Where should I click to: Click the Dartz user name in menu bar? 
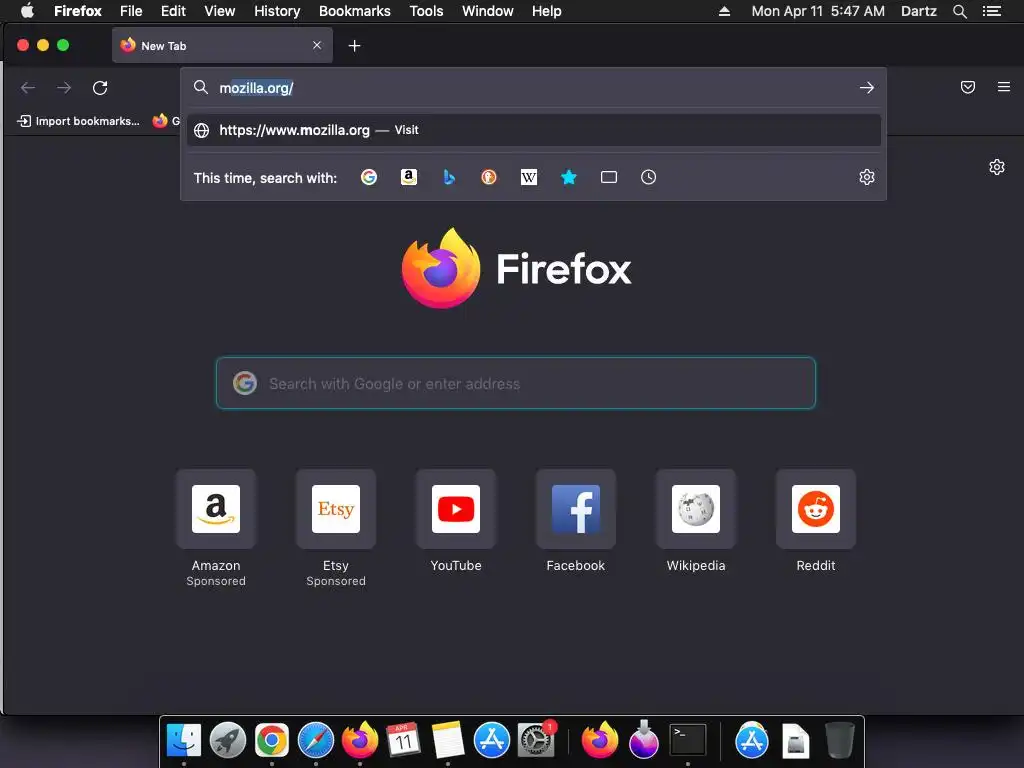click(x=918, y=11)
